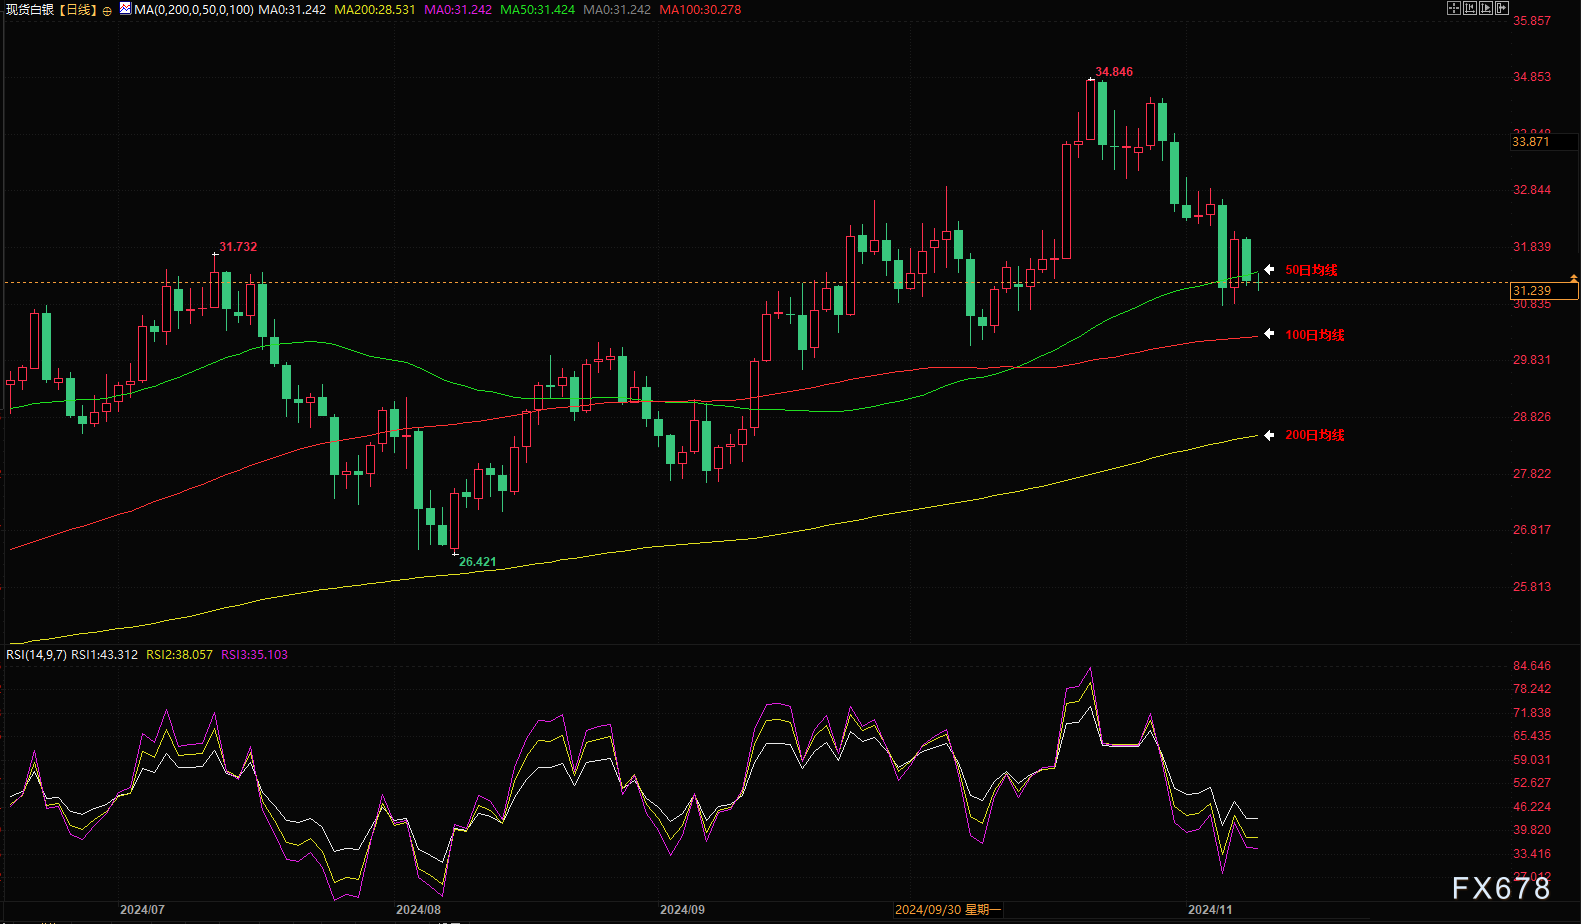Click the RSI(14,9,7) indicator label

click(x=36, y=655)
